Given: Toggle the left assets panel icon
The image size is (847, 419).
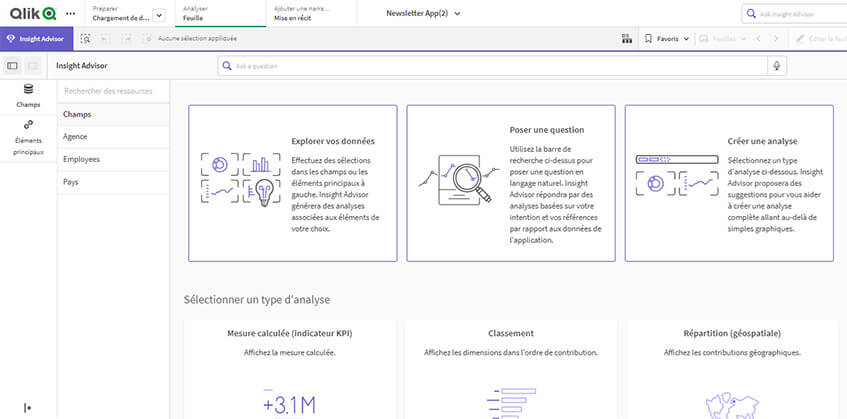Looking at the screenshot, I should coord(12,66).
